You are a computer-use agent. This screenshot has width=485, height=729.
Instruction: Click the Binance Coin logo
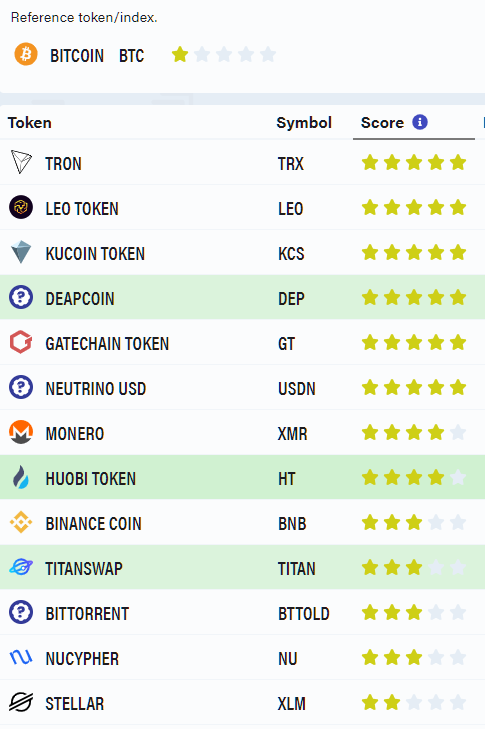click(x=21, y=522)
